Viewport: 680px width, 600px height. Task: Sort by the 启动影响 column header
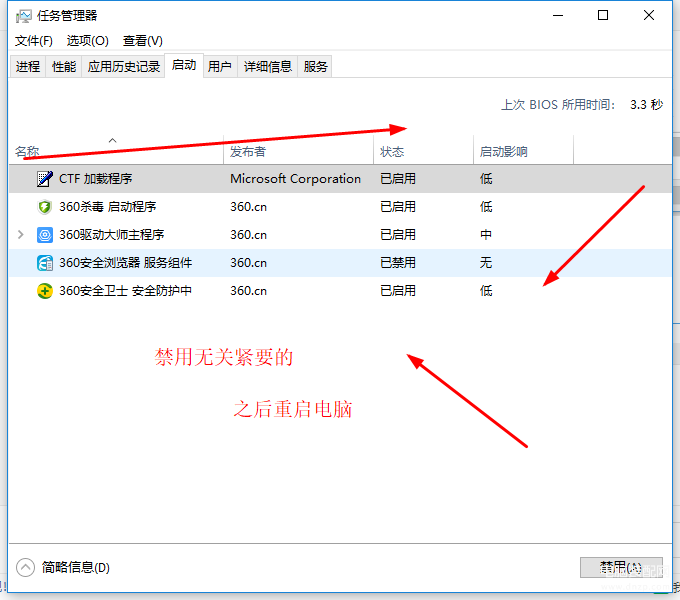point(523,151)
